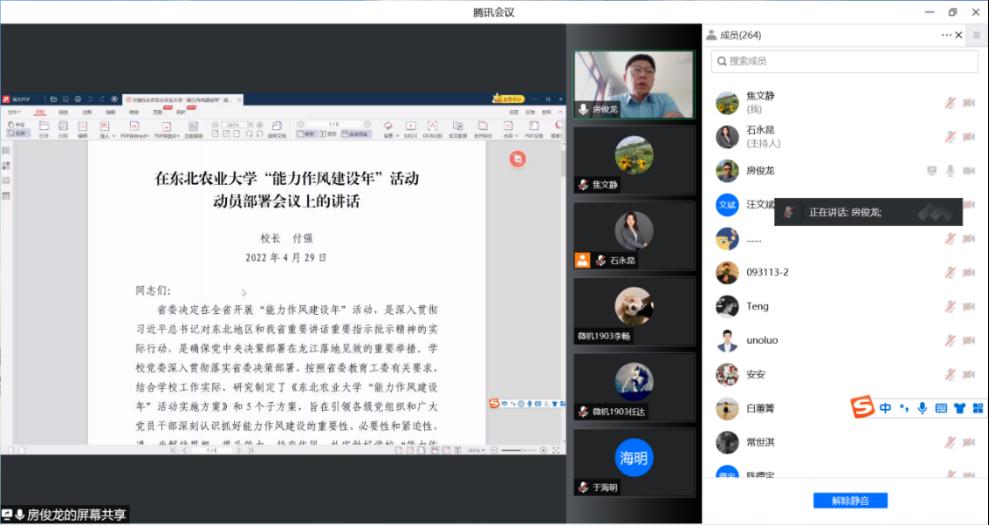Toggle 焦文静's camera icon in member list
The width and height of the screenshot is (989, 525).
pos(969,102)
